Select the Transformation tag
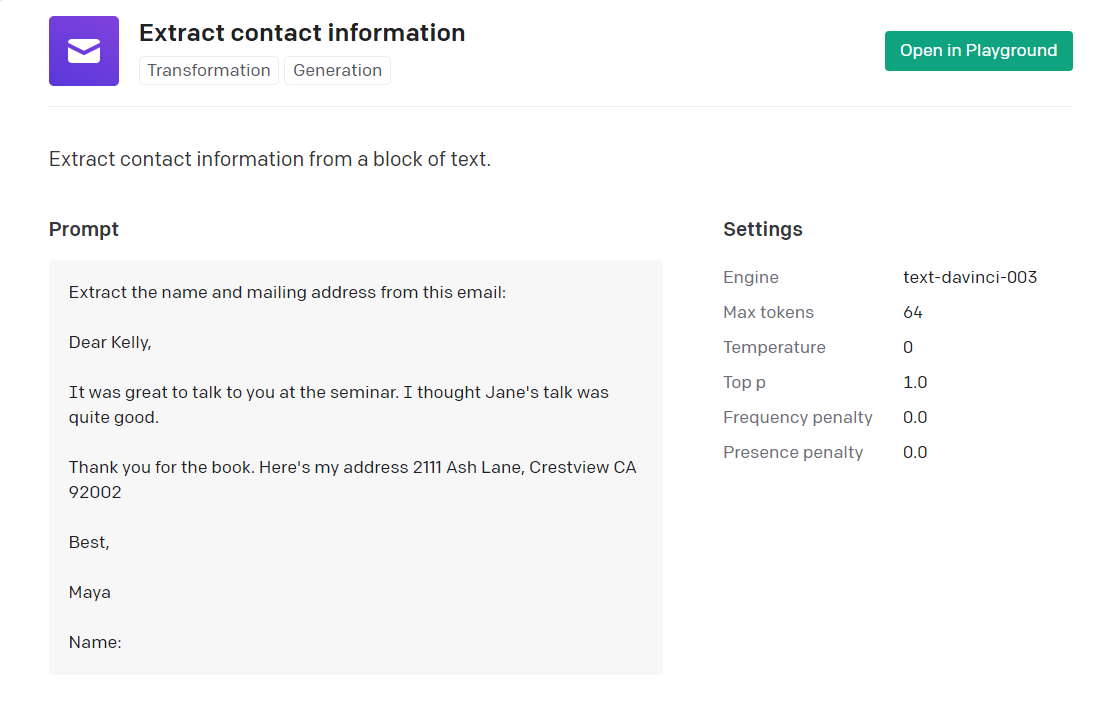Viewport: 1118px width, 713px height. click(209, 71)
